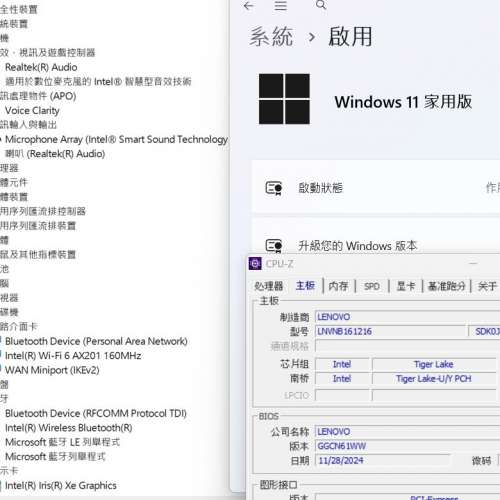Click the 芯片组 Intel vendor field
The width and height of the screenshot is (500, 500).
tap(342, 364)
